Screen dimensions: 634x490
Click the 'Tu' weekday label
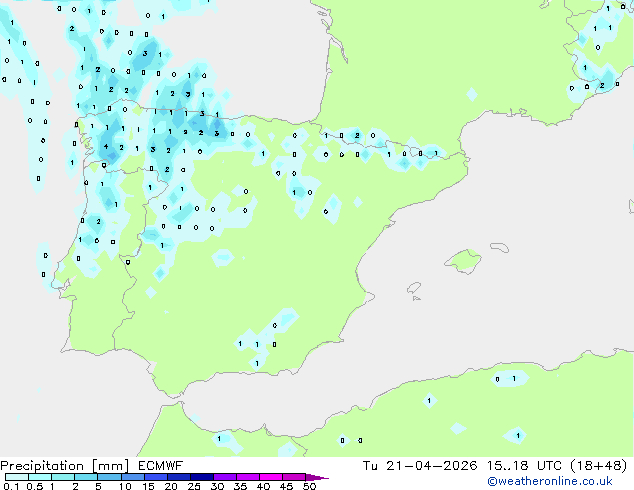370,466
